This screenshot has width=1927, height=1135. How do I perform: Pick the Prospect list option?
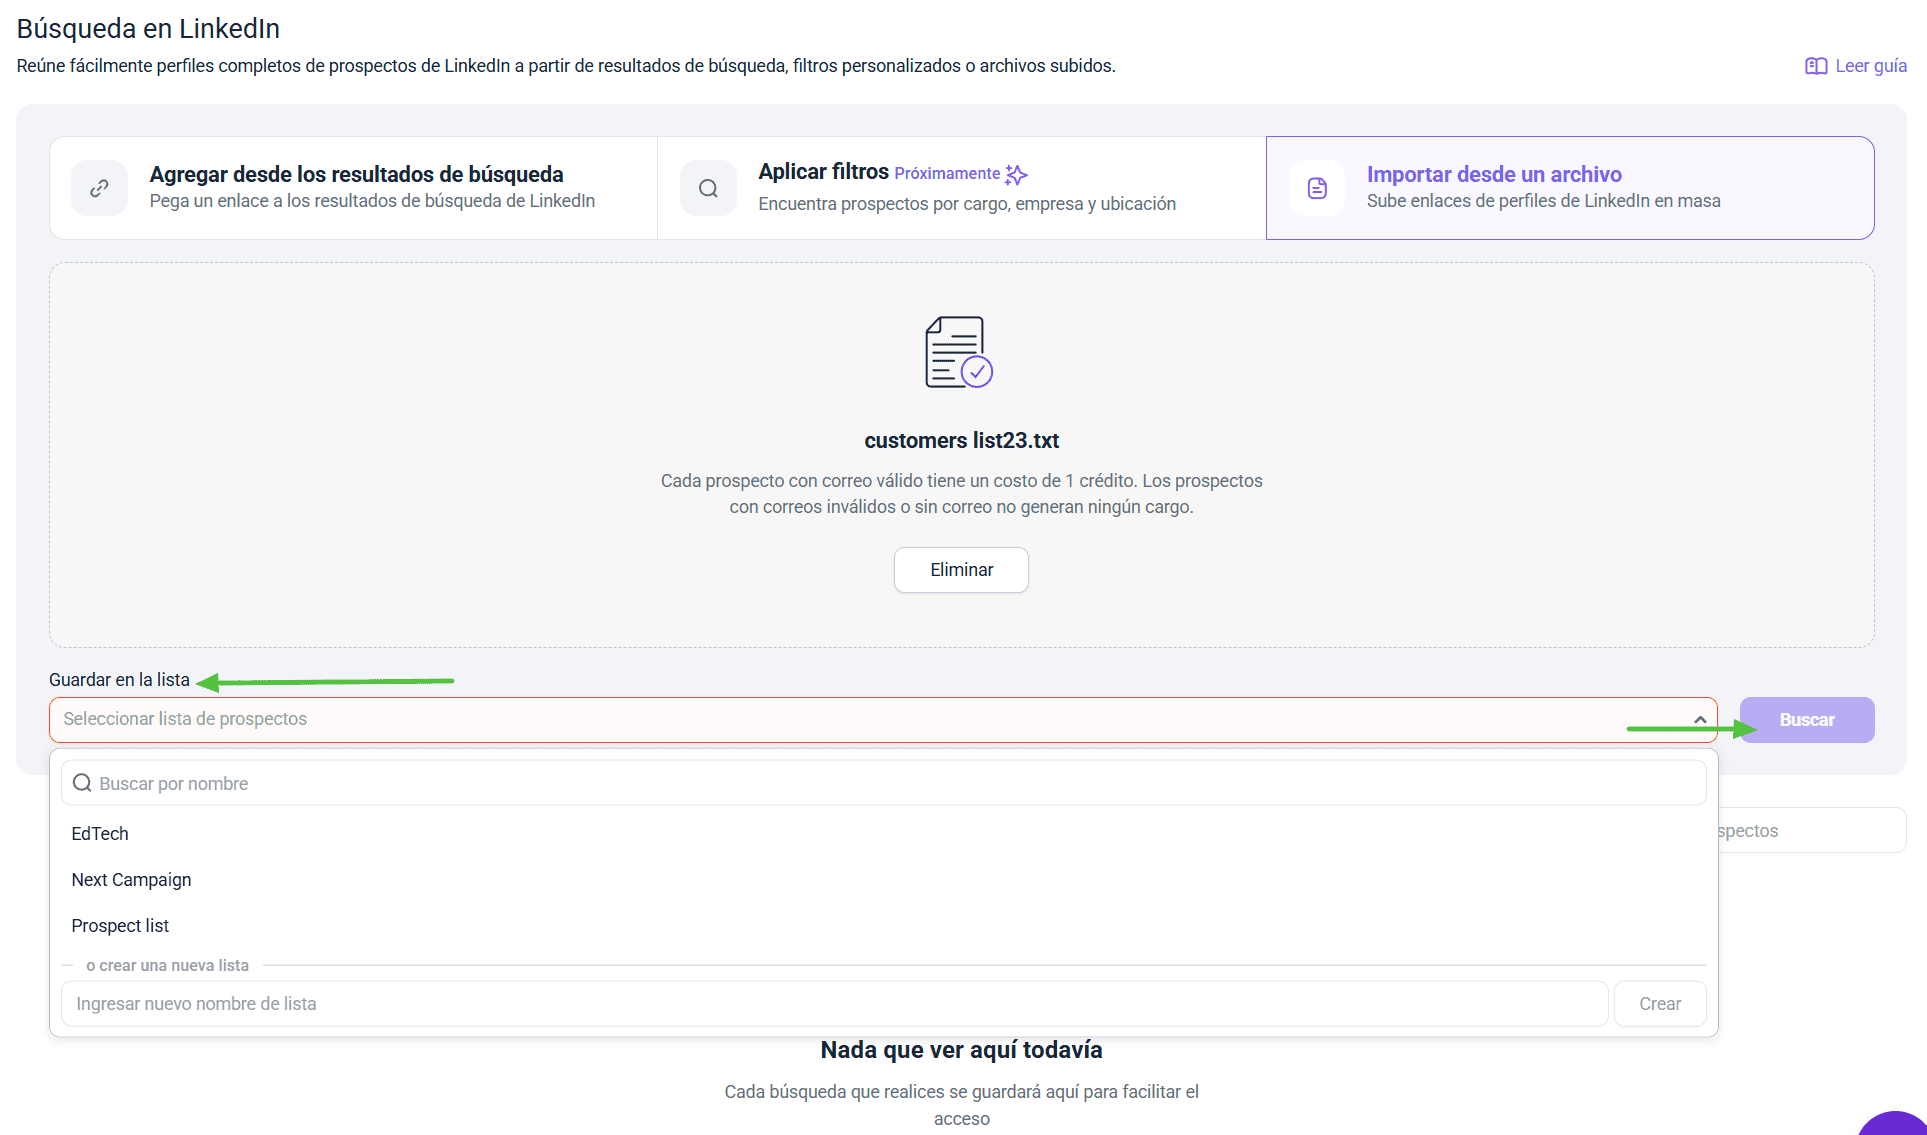[x=120, y=926]
